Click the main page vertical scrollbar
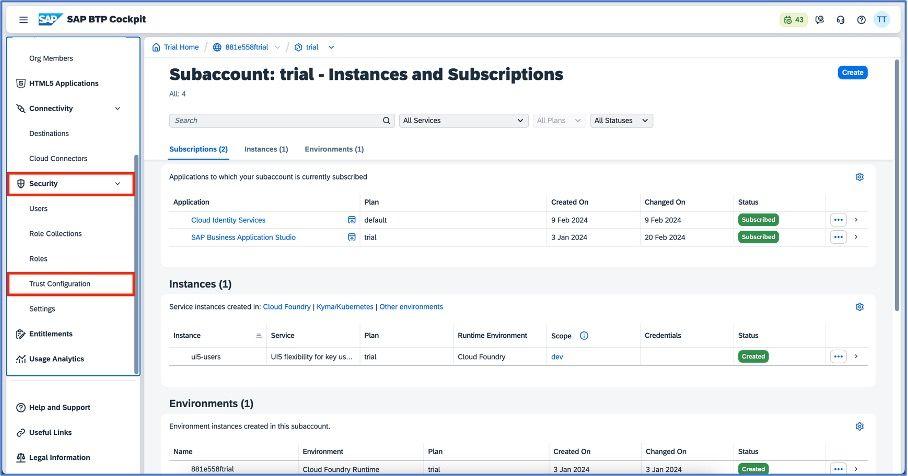The height and width of the screenshot is (476, 908). [898, 185]
